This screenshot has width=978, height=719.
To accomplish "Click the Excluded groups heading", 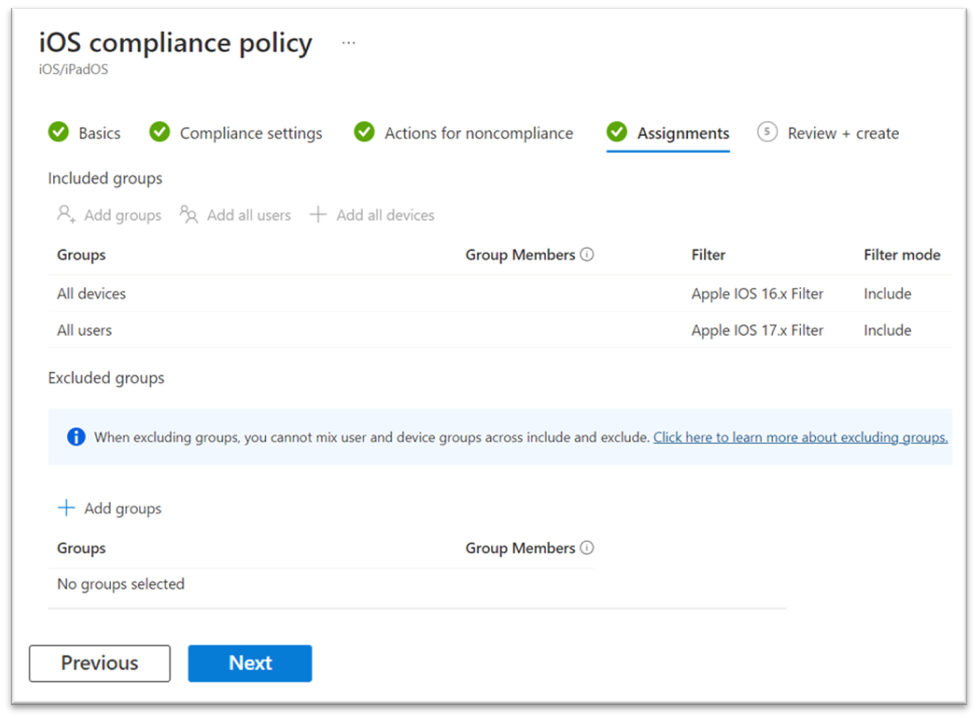I will coord(106,379).
